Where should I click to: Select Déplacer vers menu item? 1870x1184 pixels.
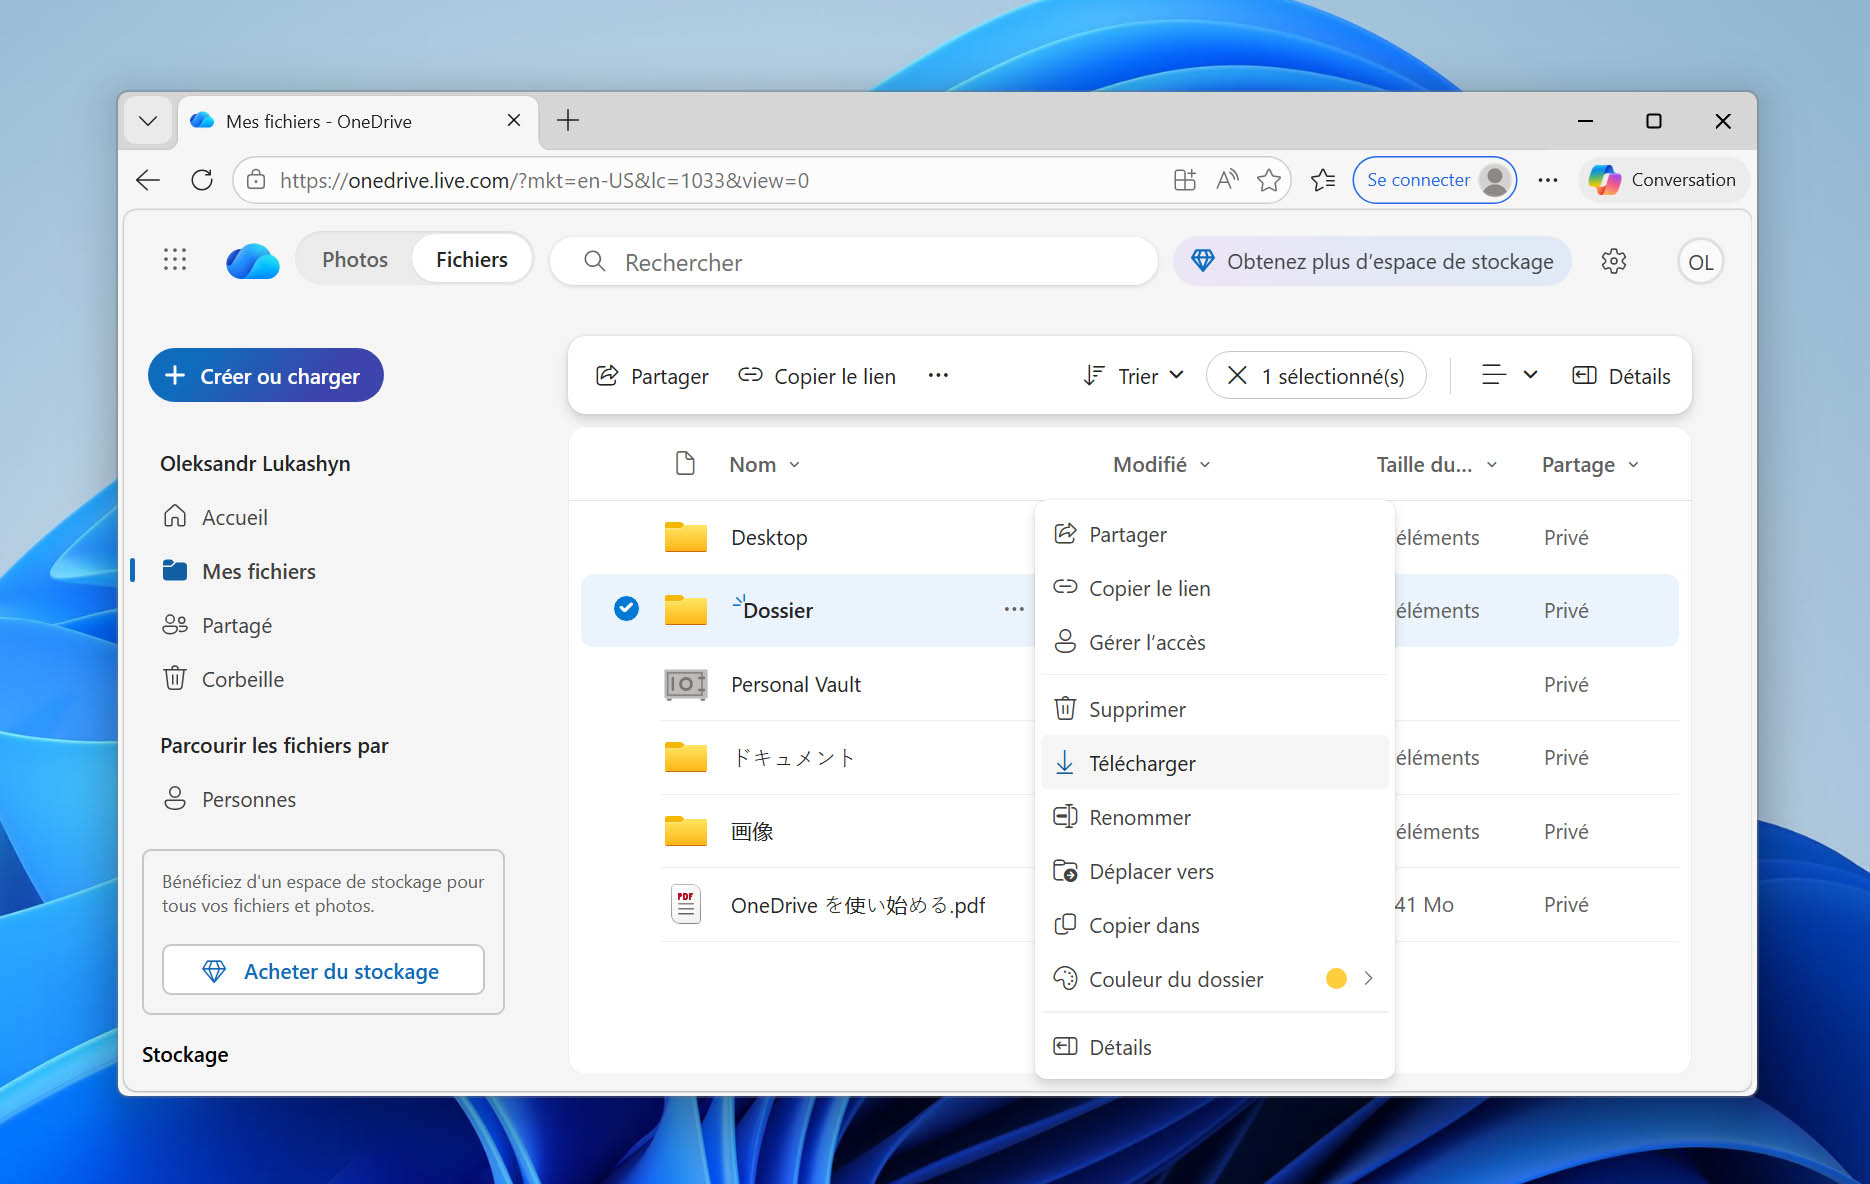[x=1214, y=871]
